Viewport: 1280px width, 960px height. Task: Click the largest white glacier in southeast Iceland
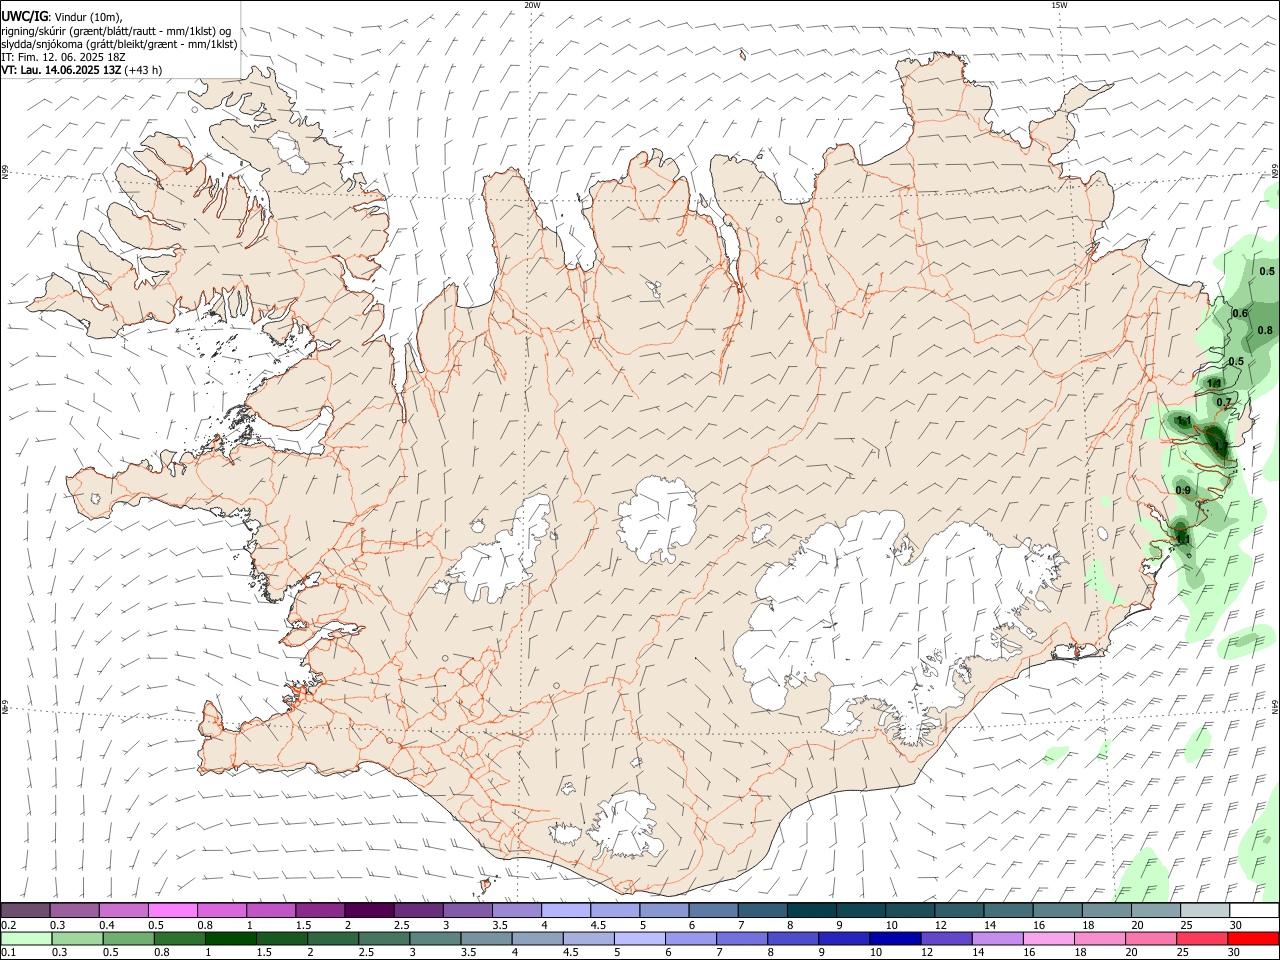coord(880,610)
